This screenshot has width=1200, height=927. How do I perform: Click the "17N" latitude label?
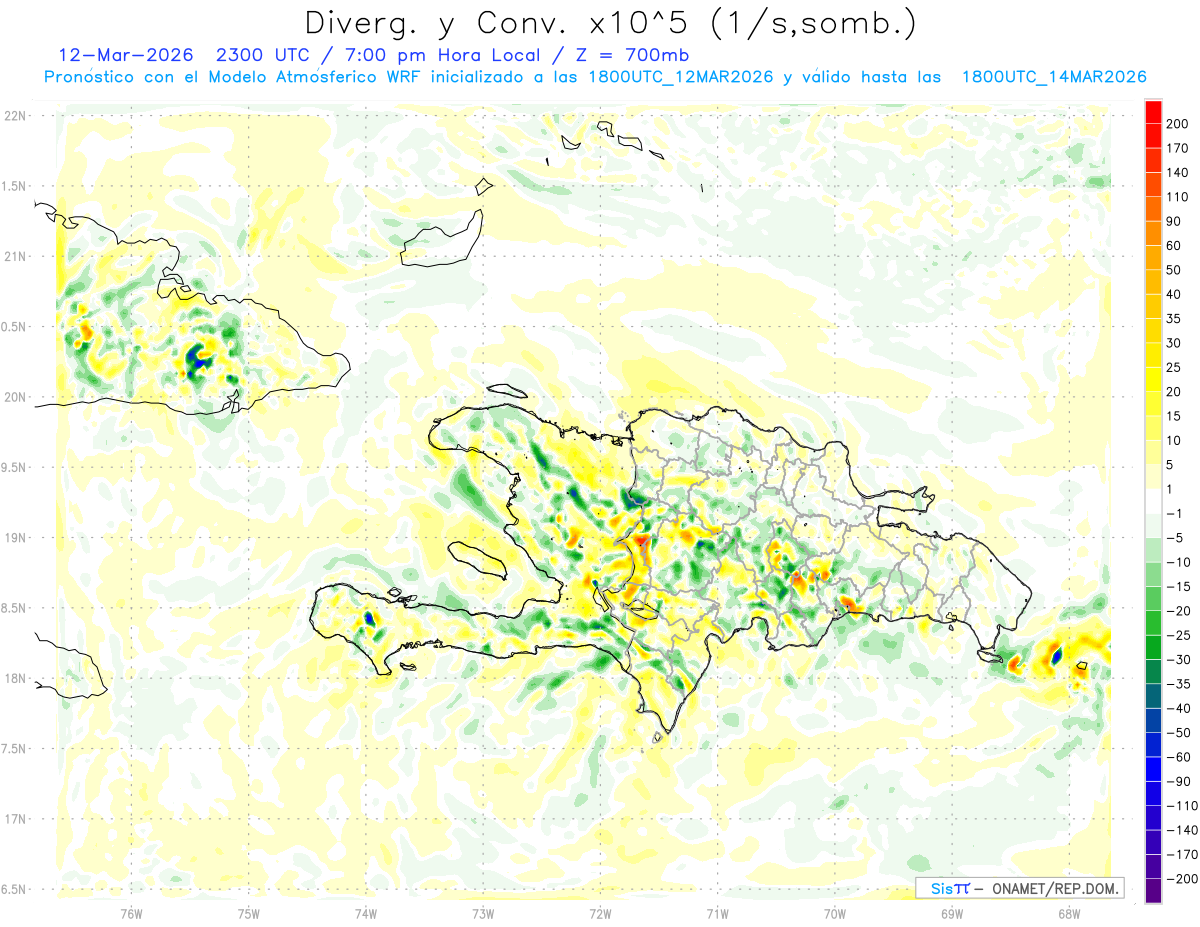(x=15, y=819)
